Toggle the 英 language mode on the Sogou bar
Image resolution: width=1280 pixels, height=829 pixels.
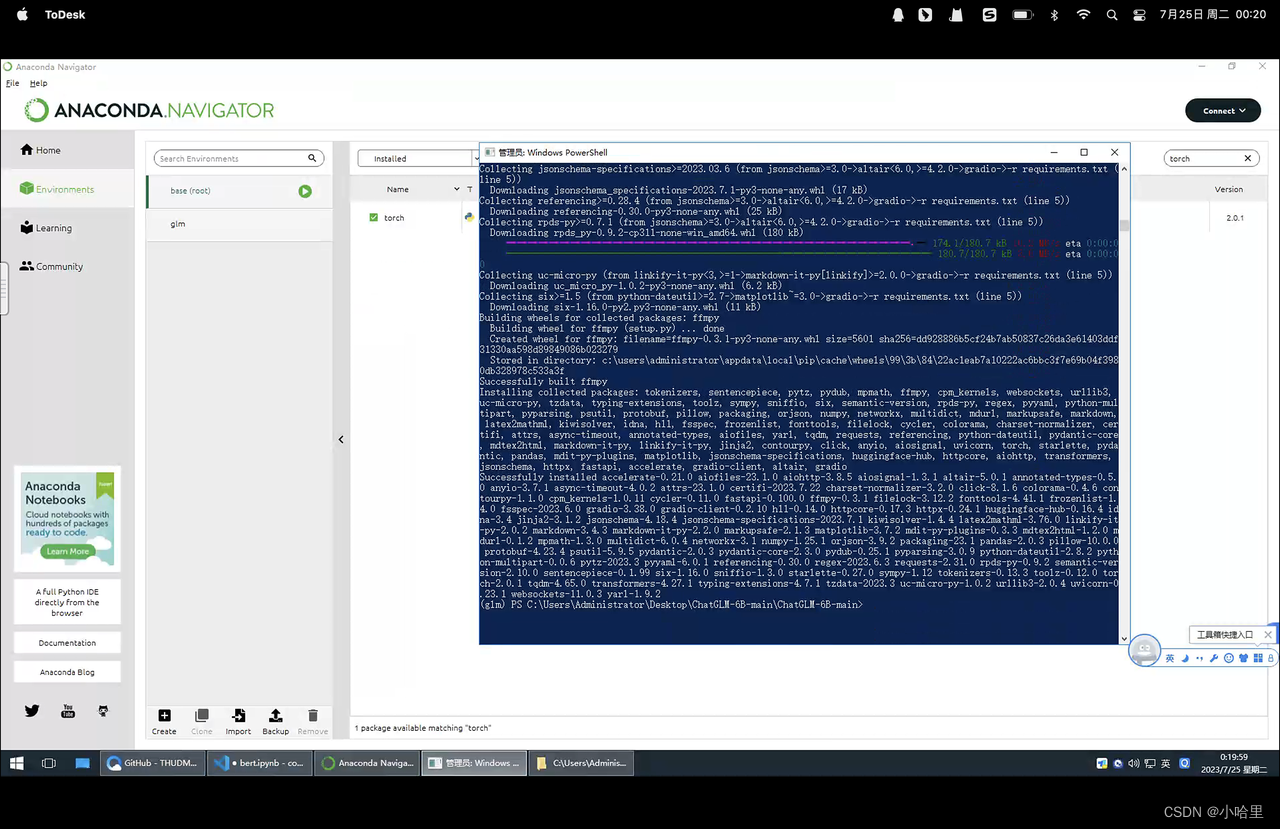point(1170,658)
